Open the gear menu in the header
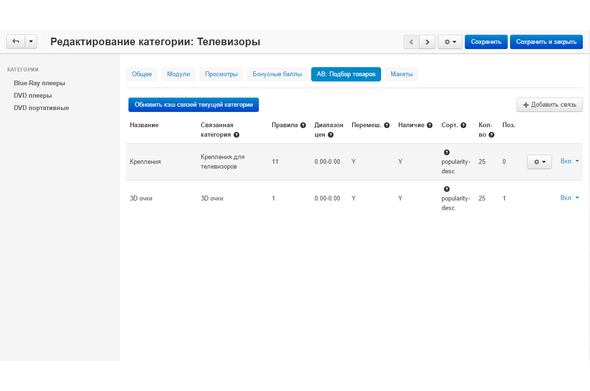 point(450,42)
